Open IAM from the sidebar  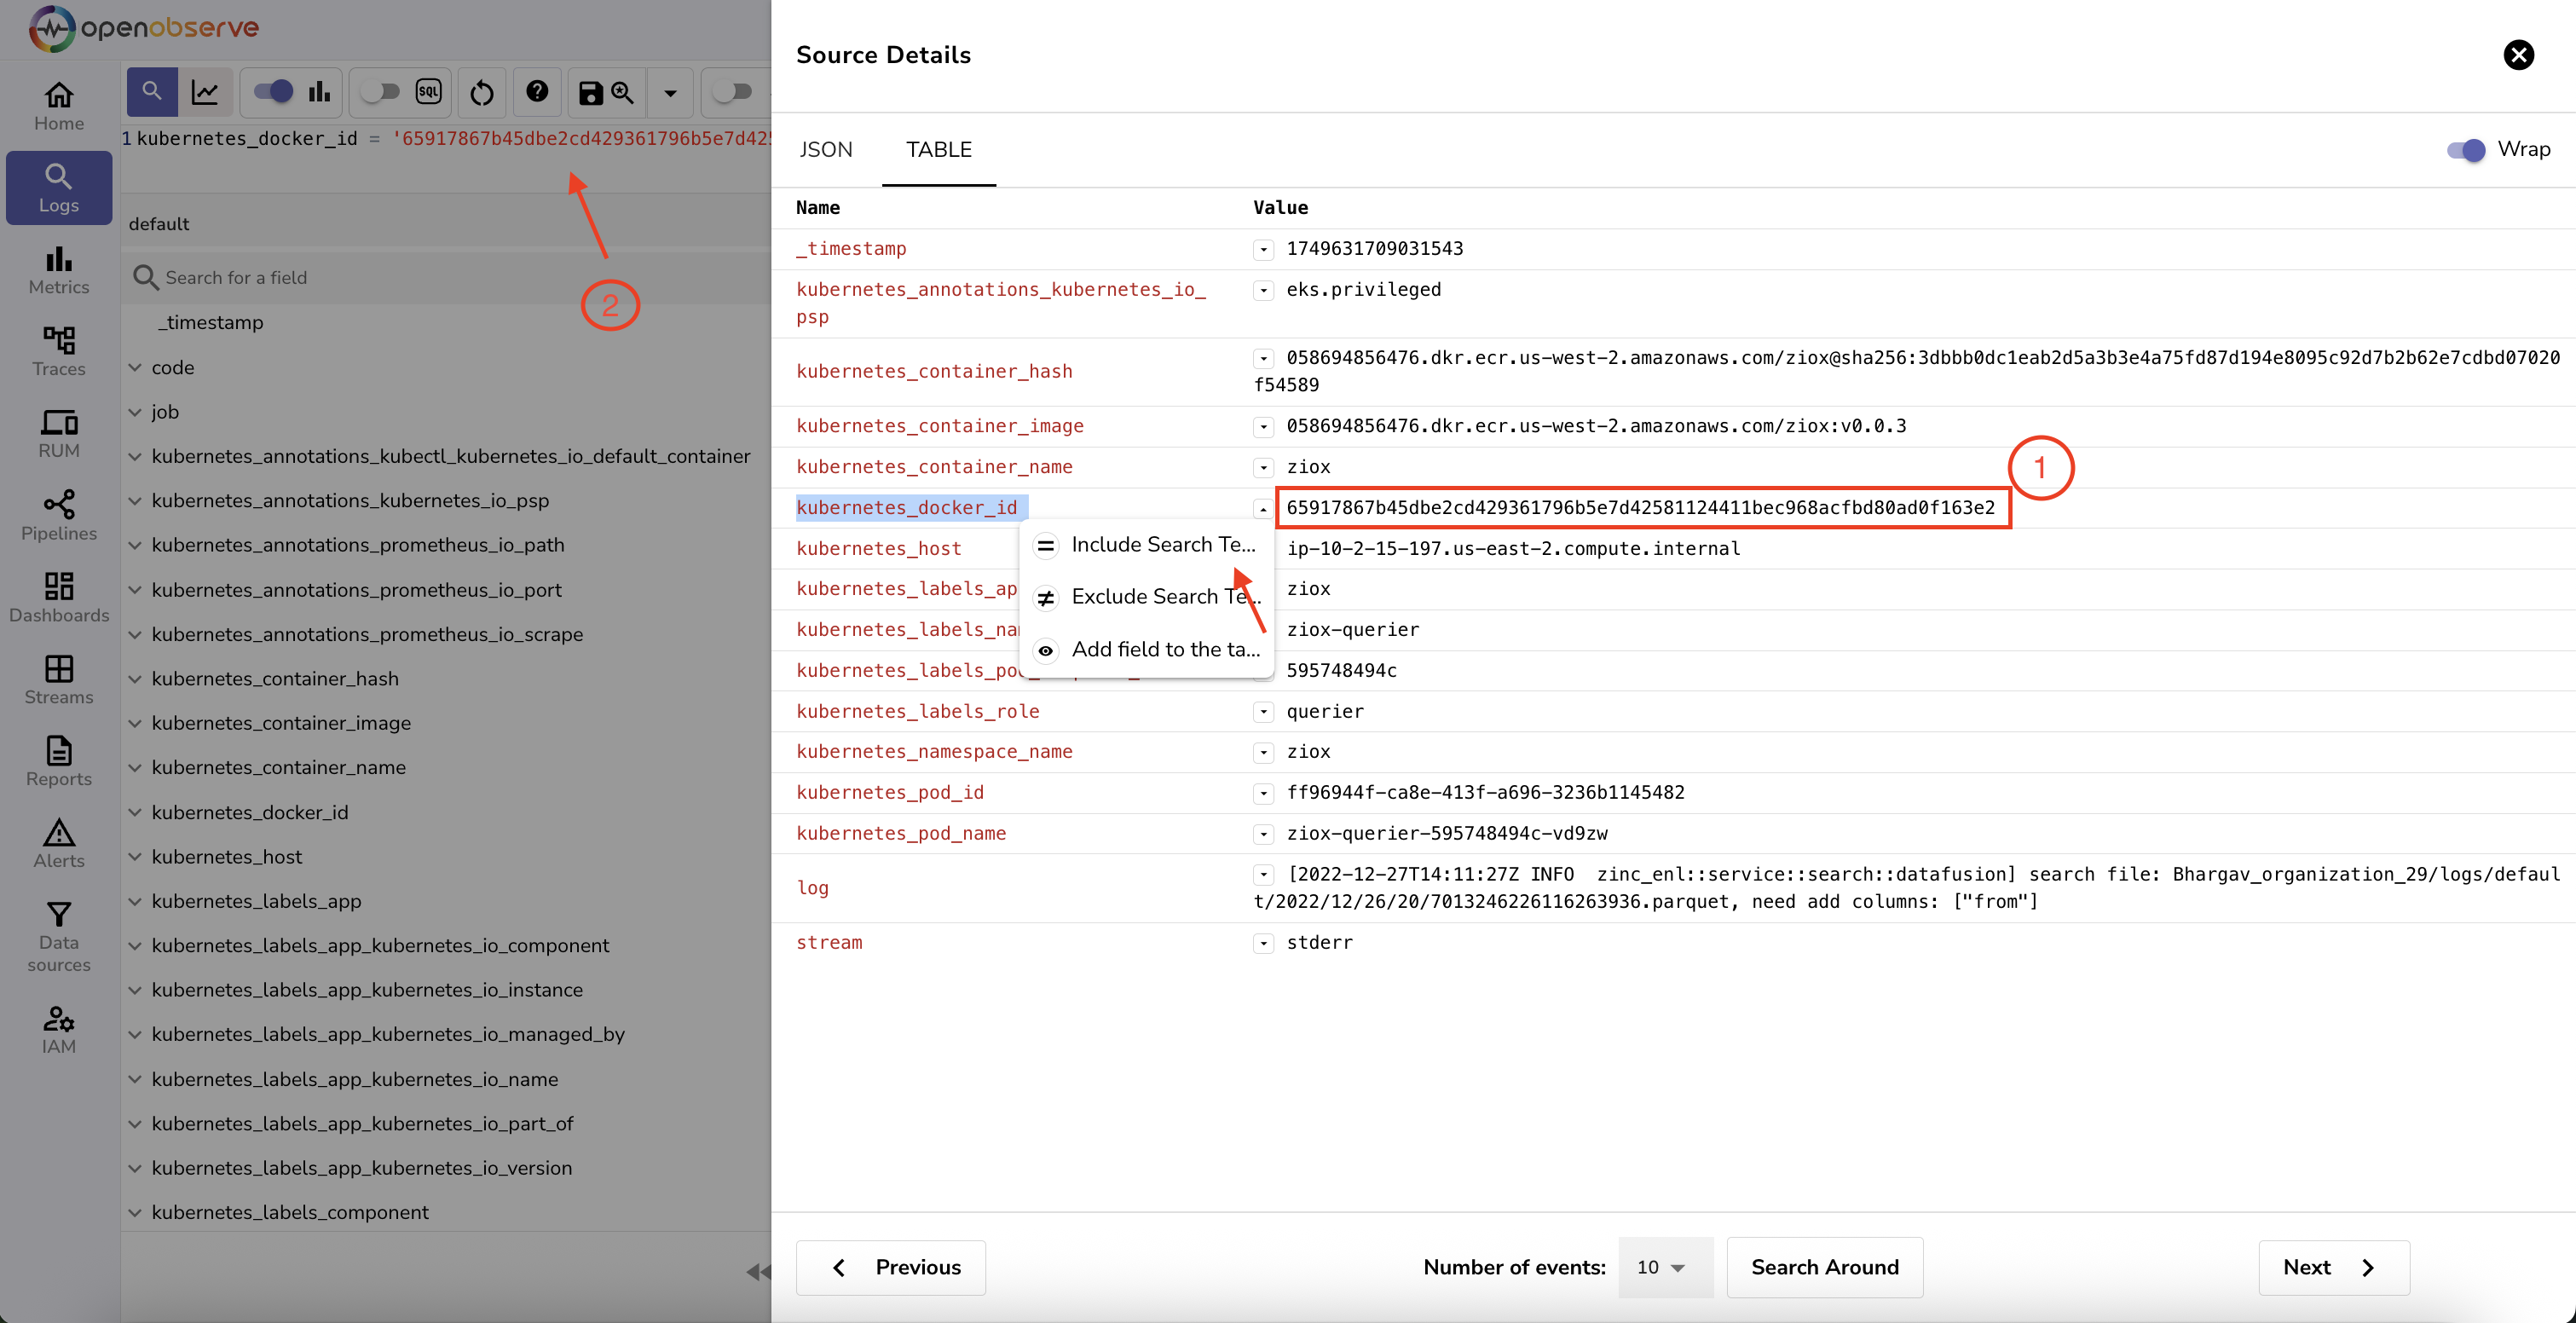coord(58,1030)
